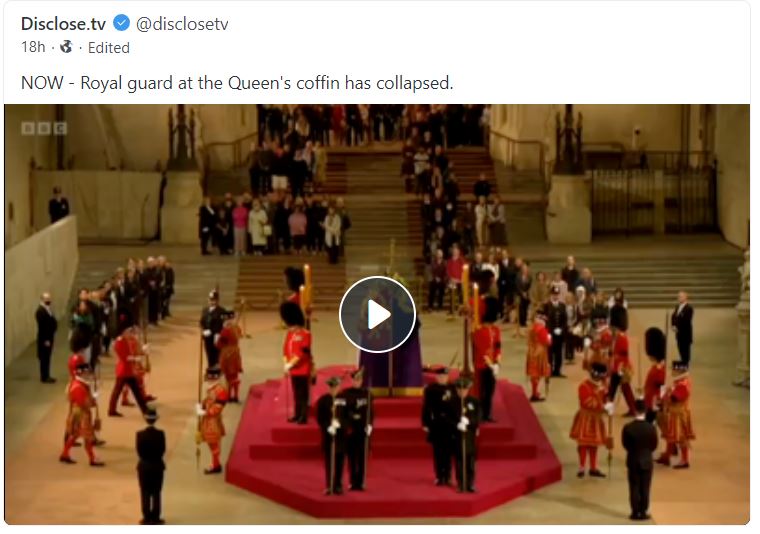Click the blue verified checkmark badge
Viewport: 760px width, 534px height.
121,23
